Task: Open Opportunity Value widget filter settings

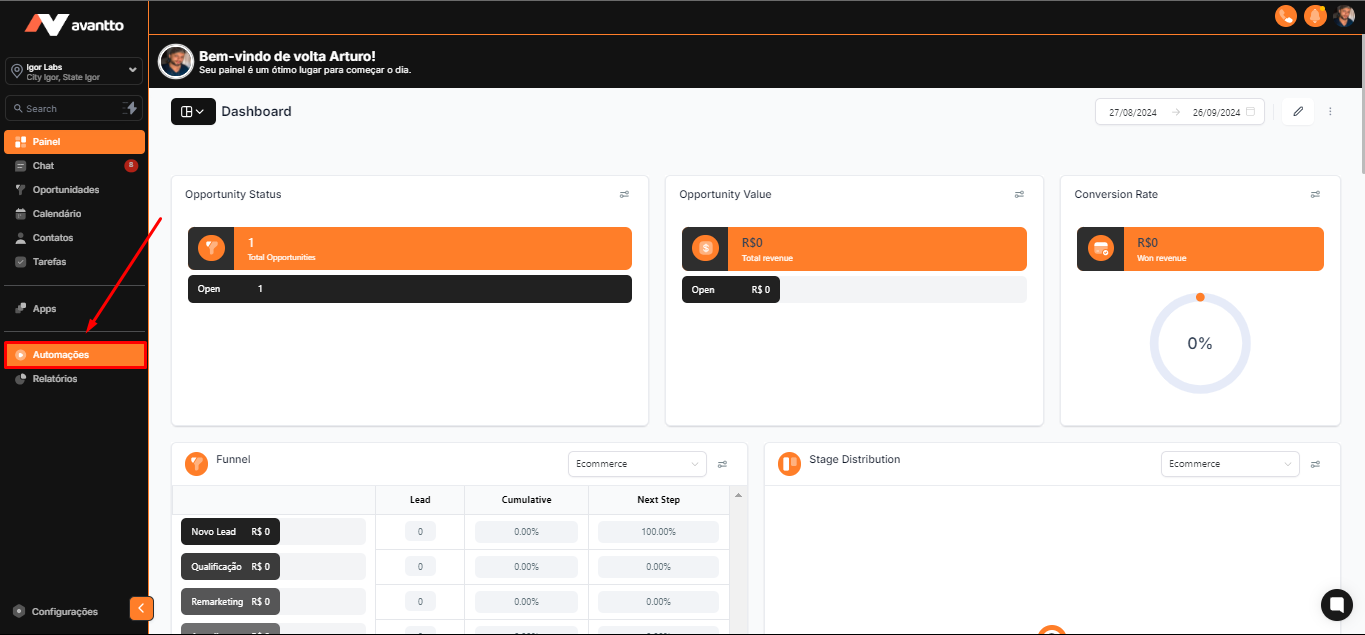Action: (x=1019, y=195)
